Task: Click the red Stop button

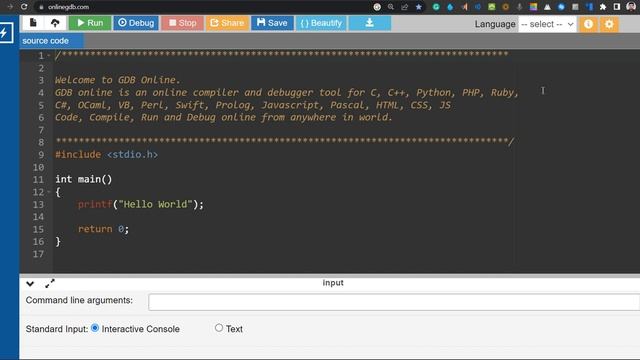Action: [x=182, y=23]
